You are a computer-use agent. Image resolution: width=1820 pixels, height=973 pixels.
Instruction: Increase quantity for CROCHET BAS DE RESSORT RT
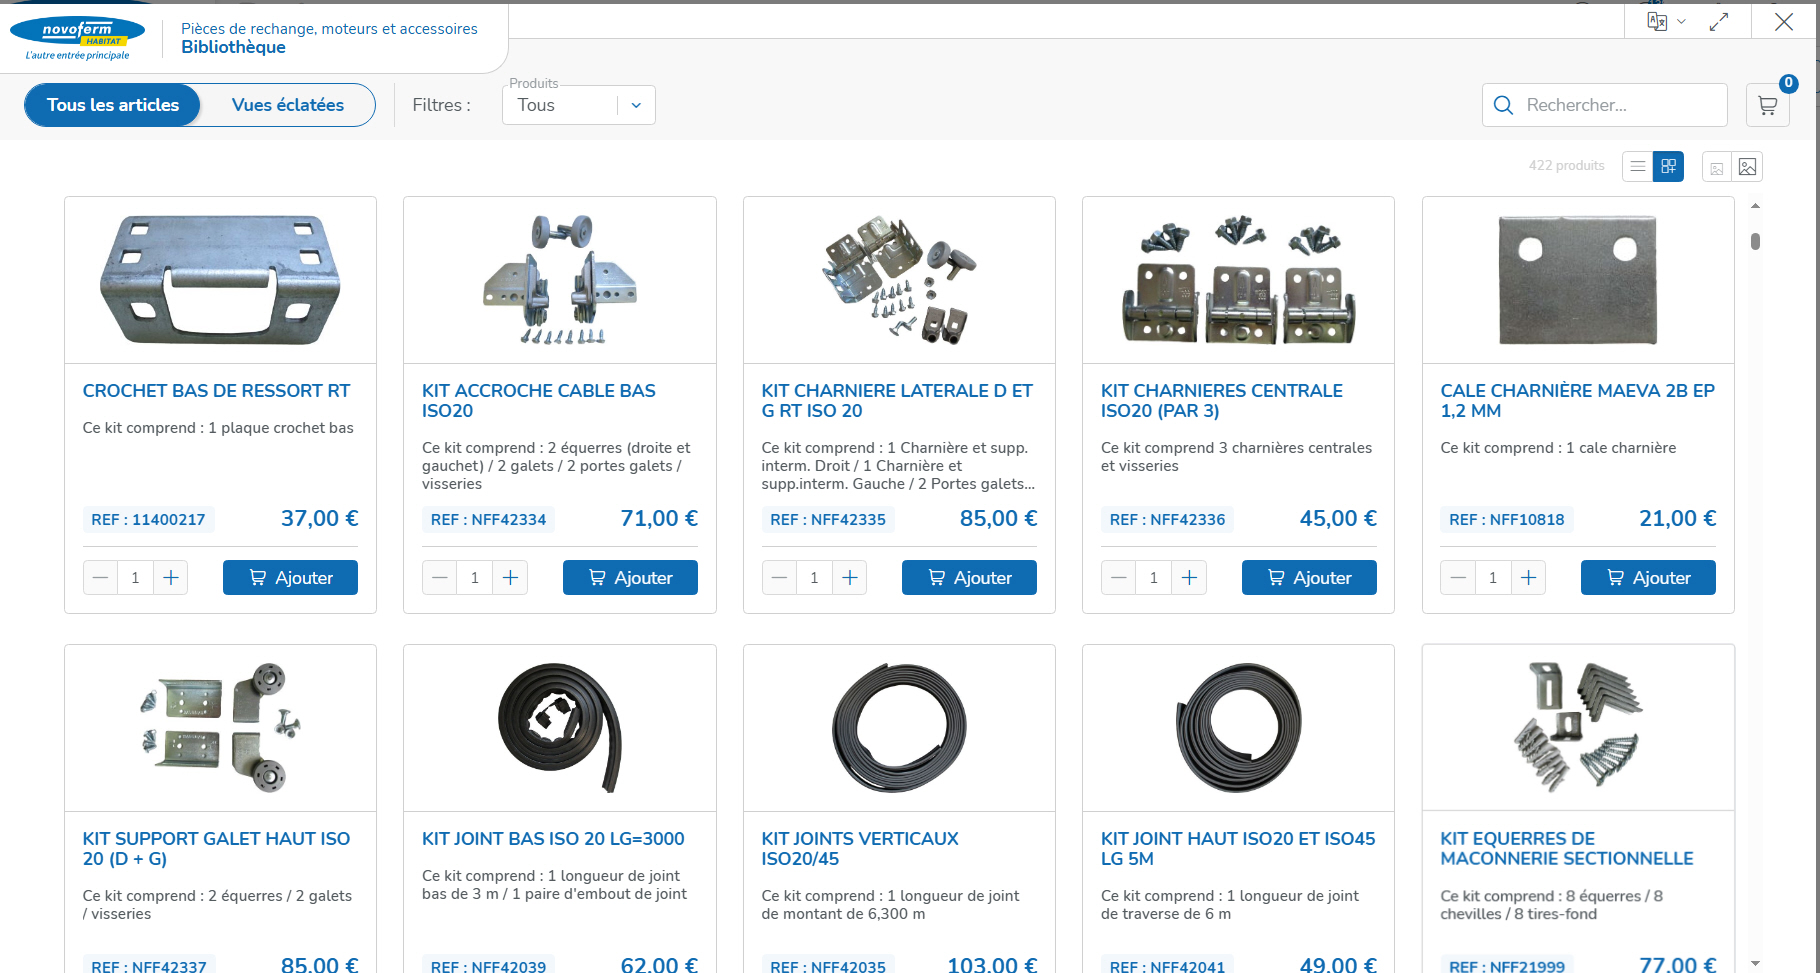[171, 578]
